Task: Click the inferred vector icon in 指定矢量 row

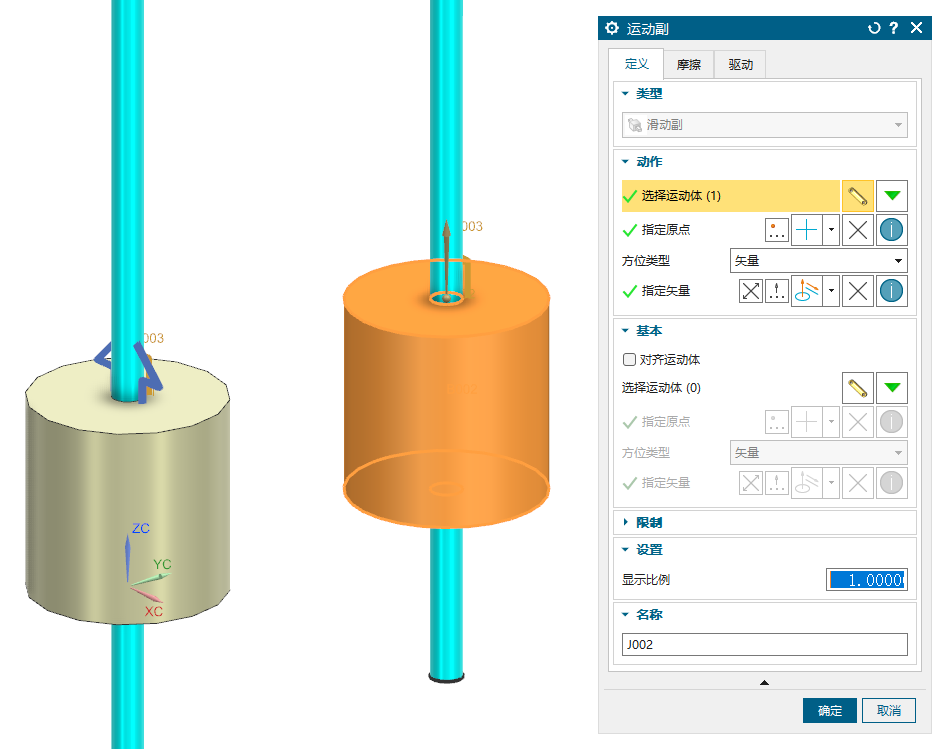Action: 806,291
